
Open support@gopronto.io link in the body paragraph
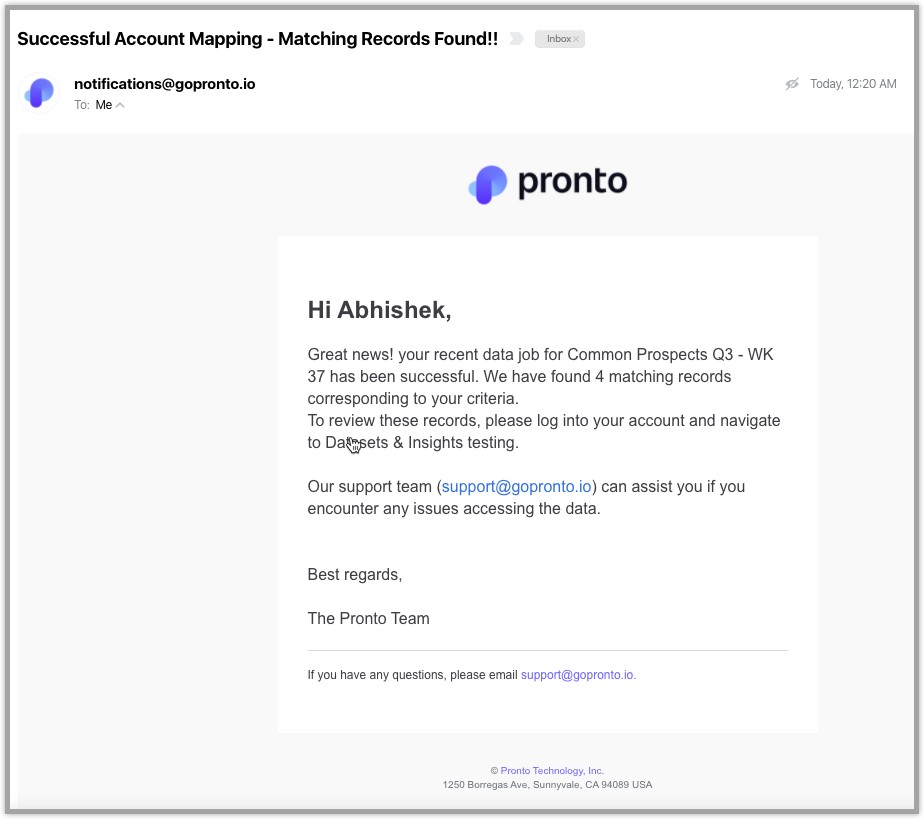pyautogui.click(x=516, y=487)
